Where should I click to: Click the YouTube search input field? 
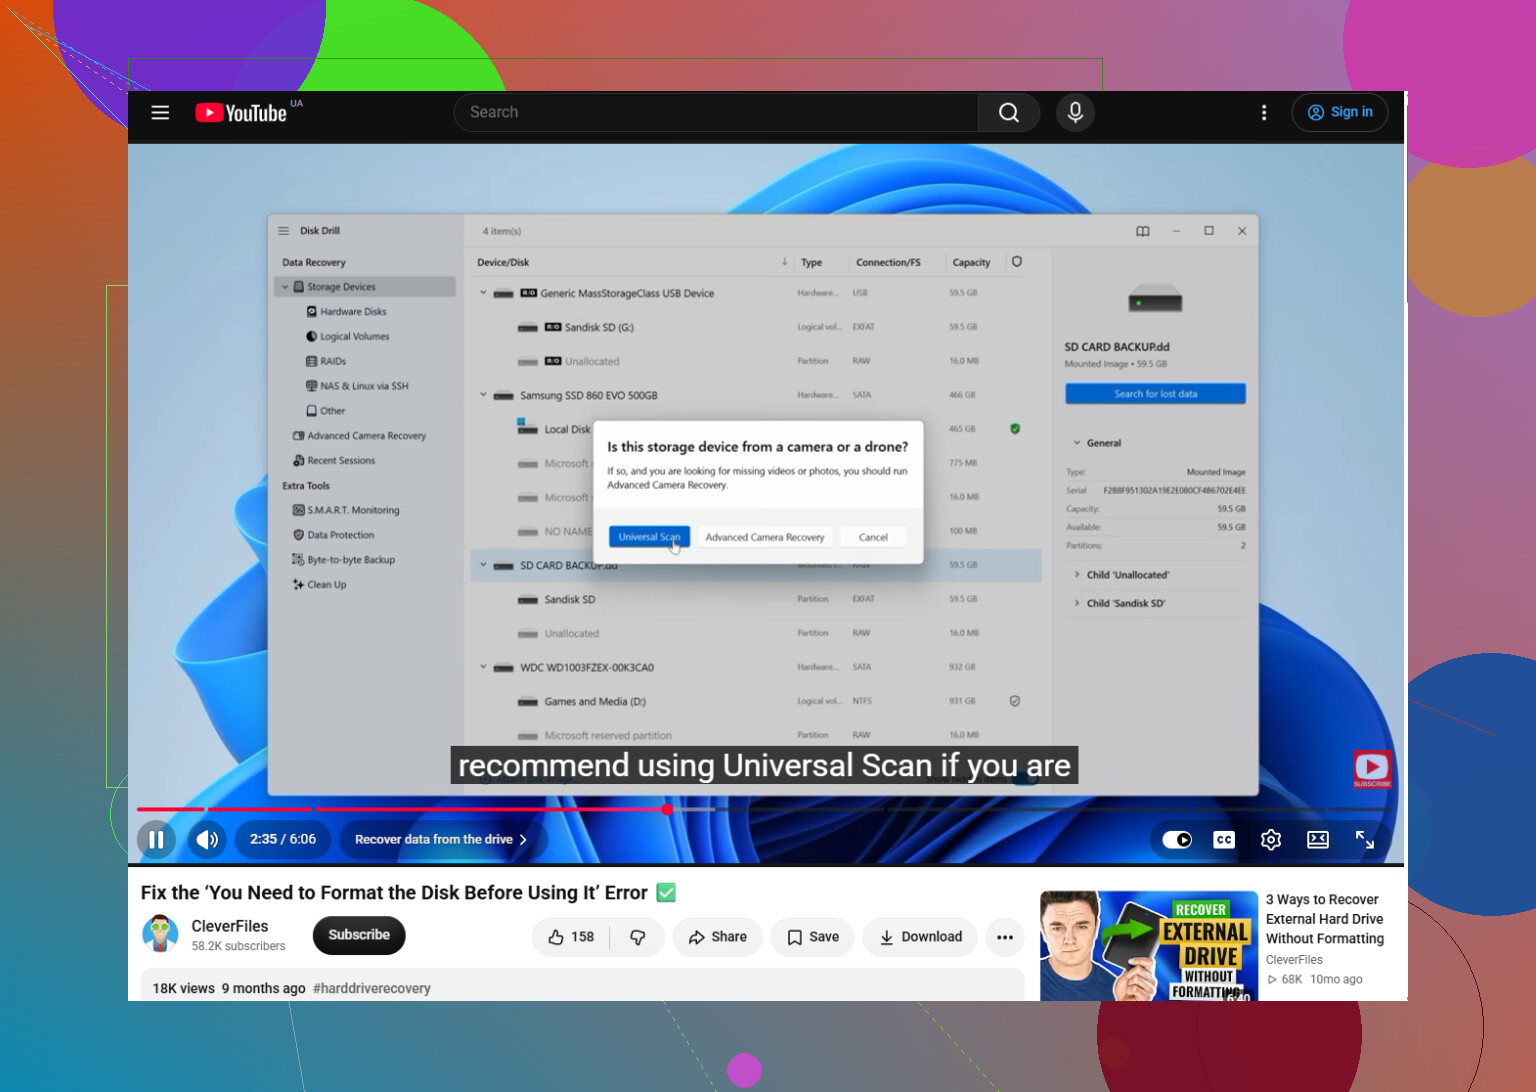point(716,112)
